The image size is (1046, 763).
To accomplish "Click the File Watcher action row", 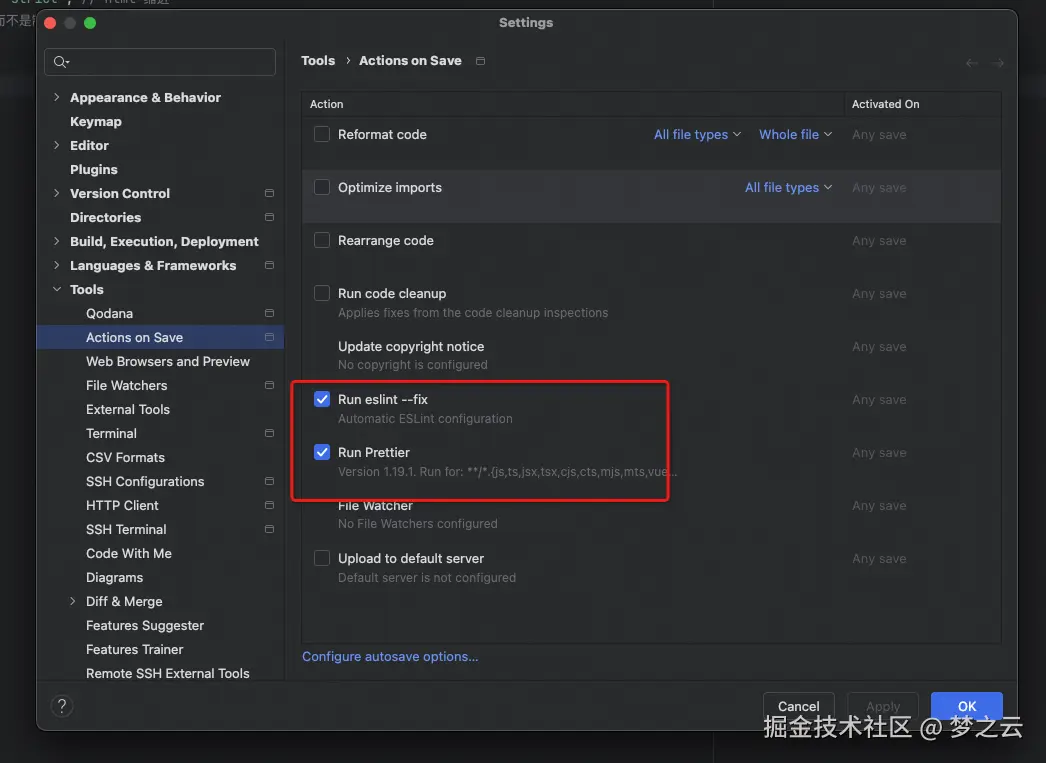I will 651,514.
